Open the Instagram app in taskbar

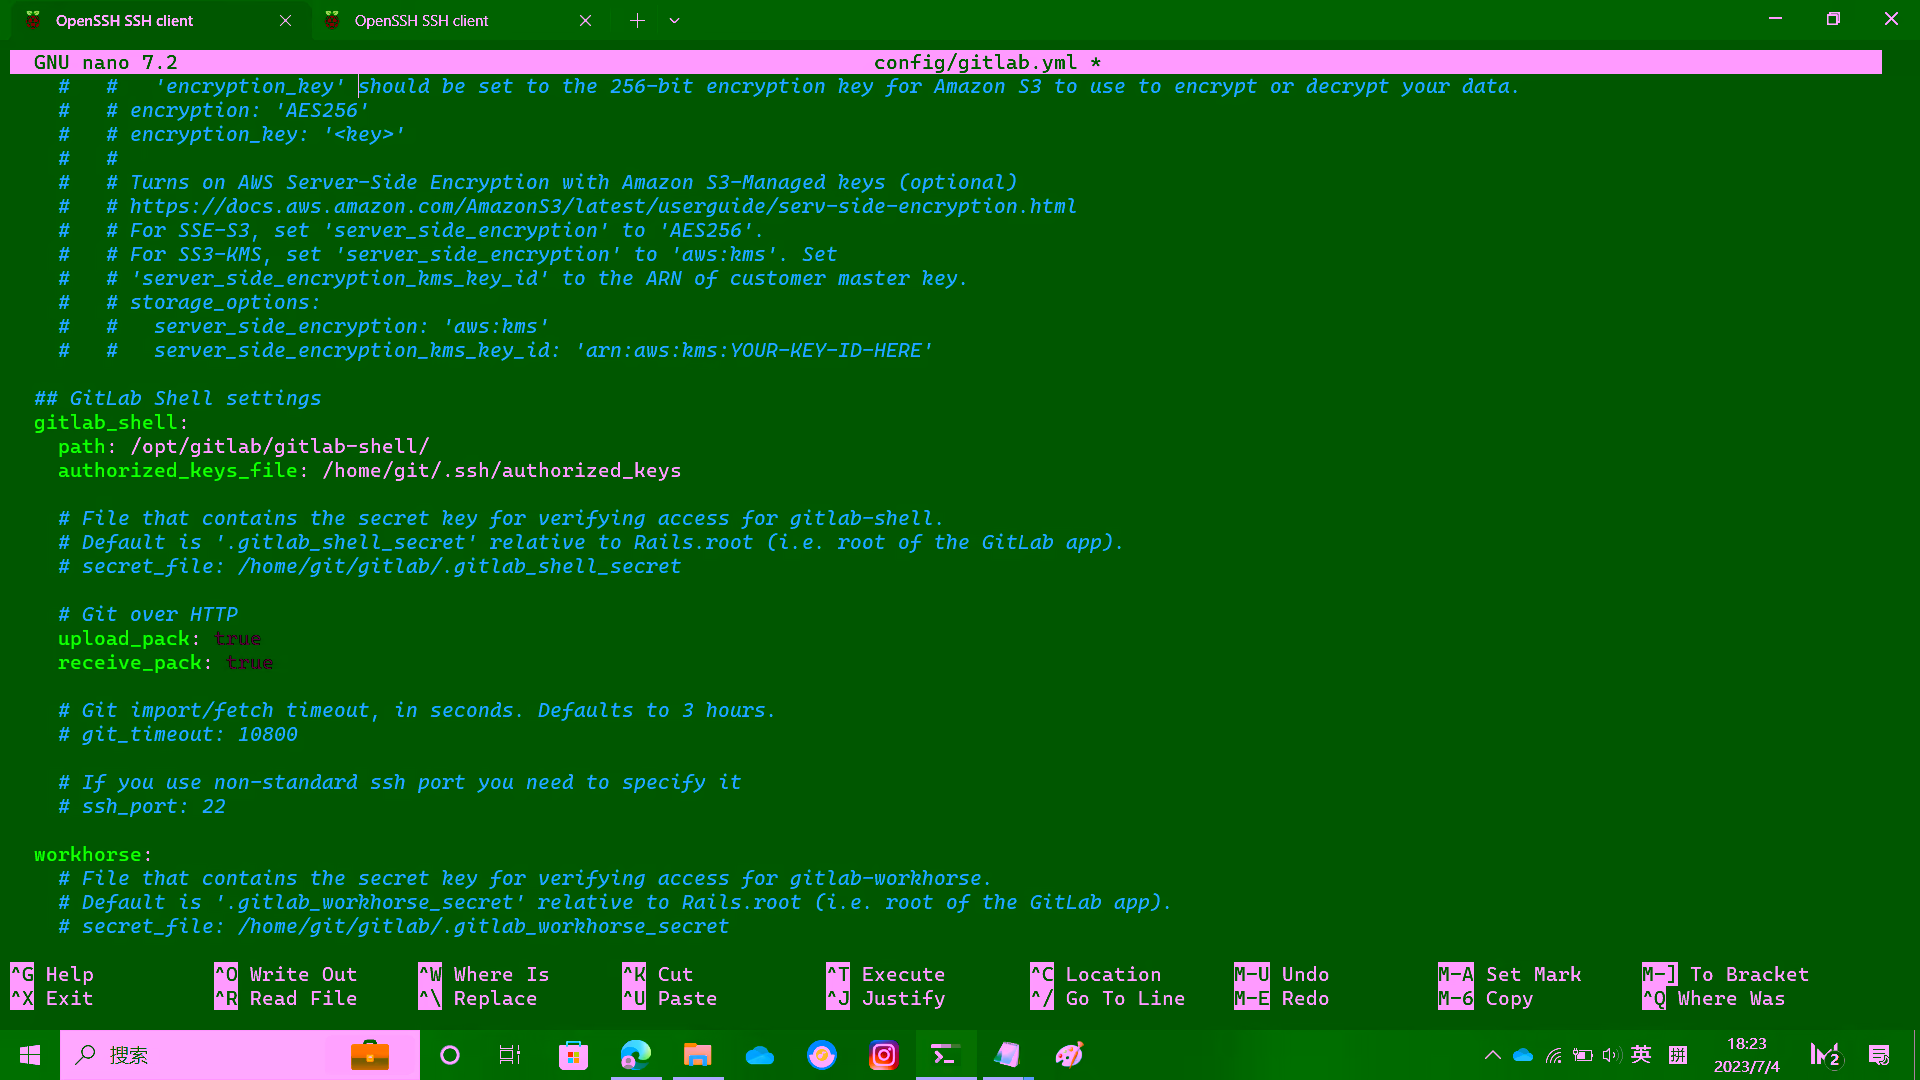point(884,1055)
